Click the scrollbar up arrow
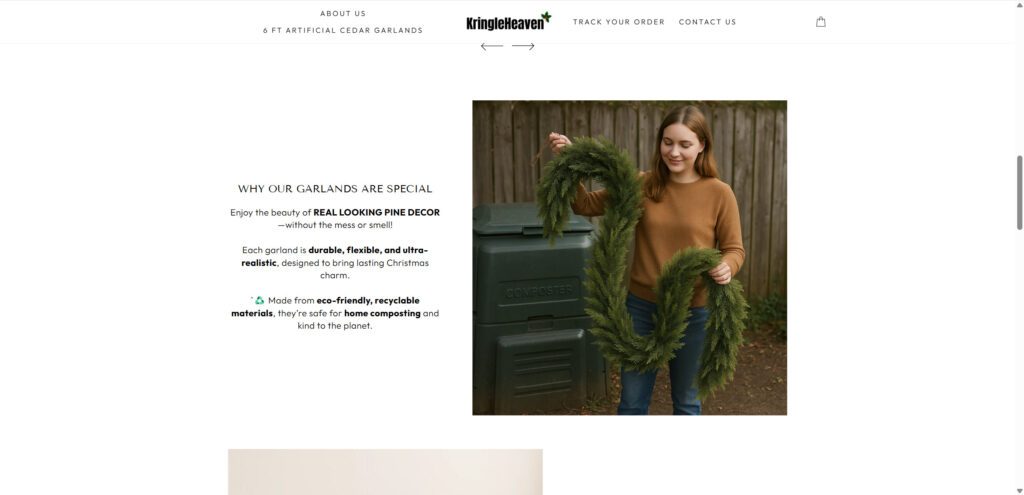Viewport: 1024px width, 495px height. click(x=1019, y=4)
